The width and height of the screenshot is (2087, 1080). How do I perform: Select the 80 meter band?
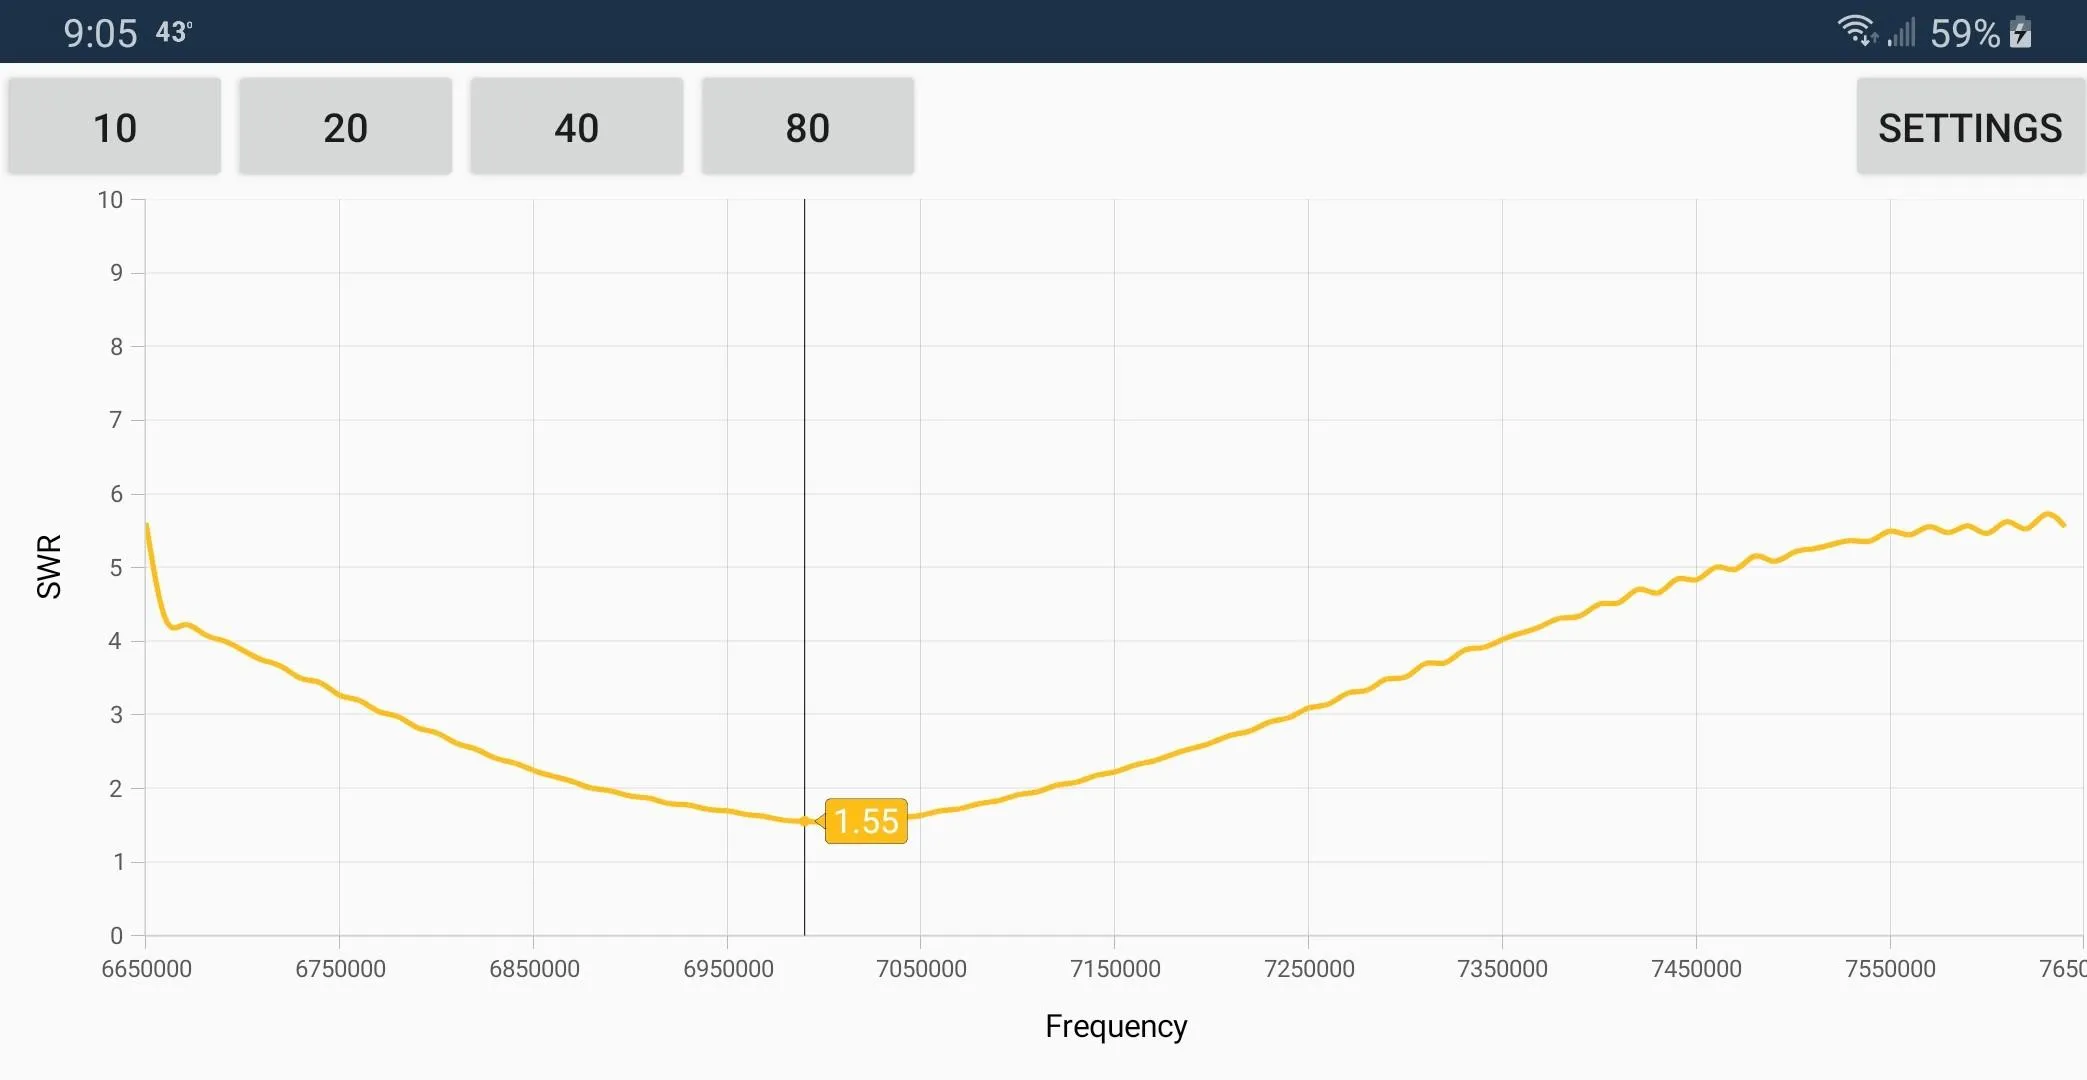pos(806,127)
